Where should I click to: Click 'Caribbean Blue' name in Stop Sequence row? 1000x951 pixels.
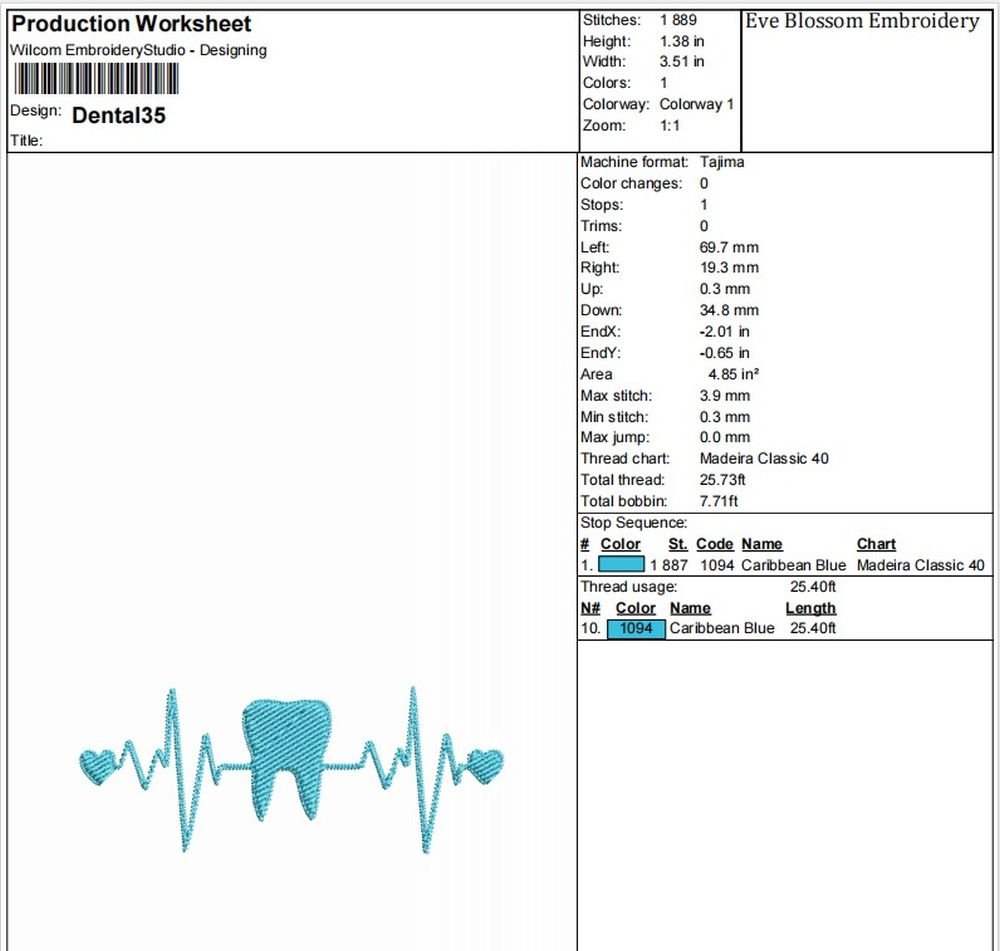(x=793, y=566)
